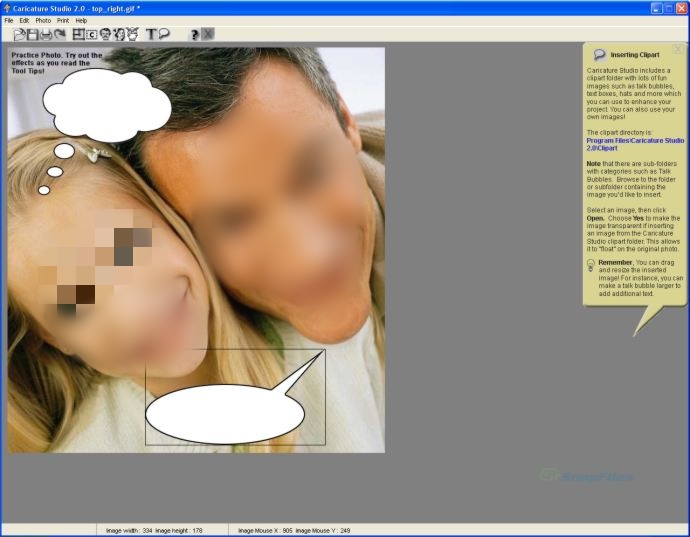Screen dimensions: 690x537
Task: Click the Open file icon in toolbar
Action: [19, 34]
